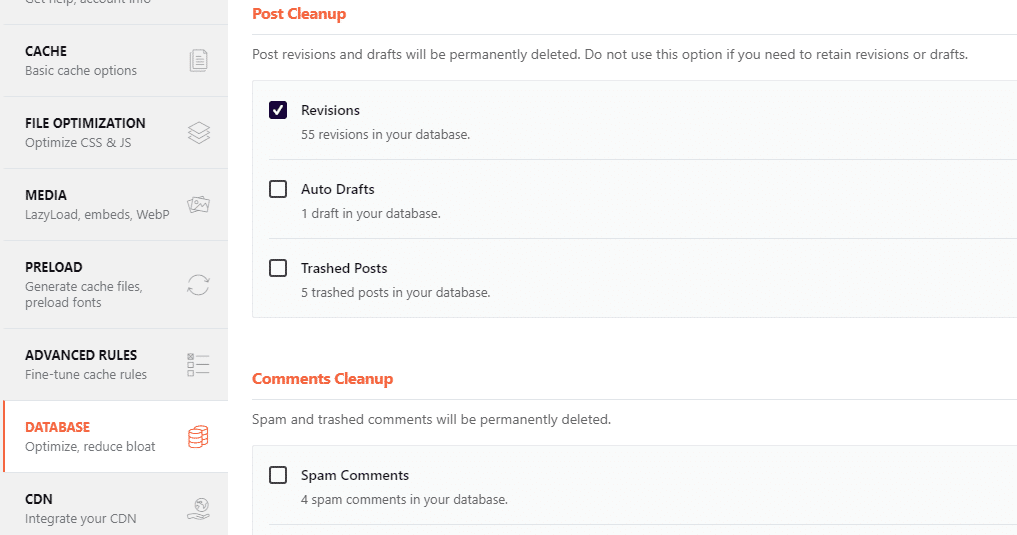1017x535 pixels.
Task: Open ADVANCED RULES tab
Action: tap(81, 355)
